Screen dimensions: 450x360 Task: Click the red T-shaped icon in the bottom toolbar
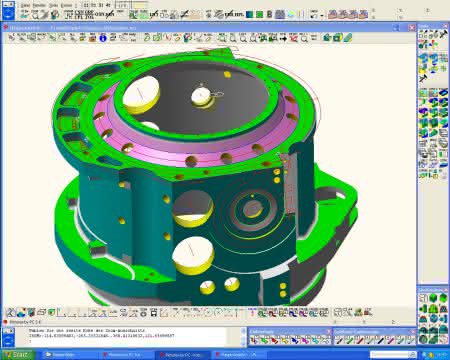click(252, 313)
